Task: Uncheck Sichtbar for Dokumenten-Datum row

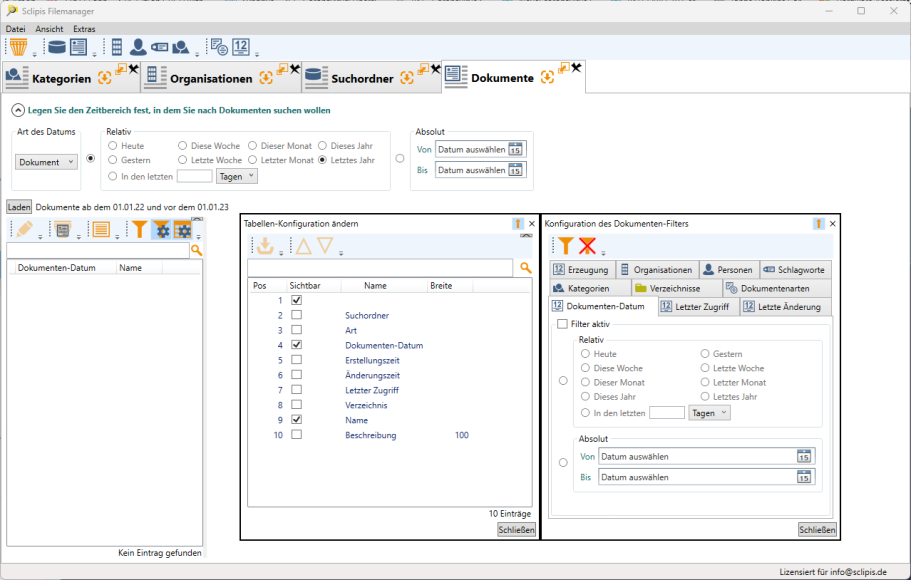Action: pyautogui.click(x=296, y=345)
